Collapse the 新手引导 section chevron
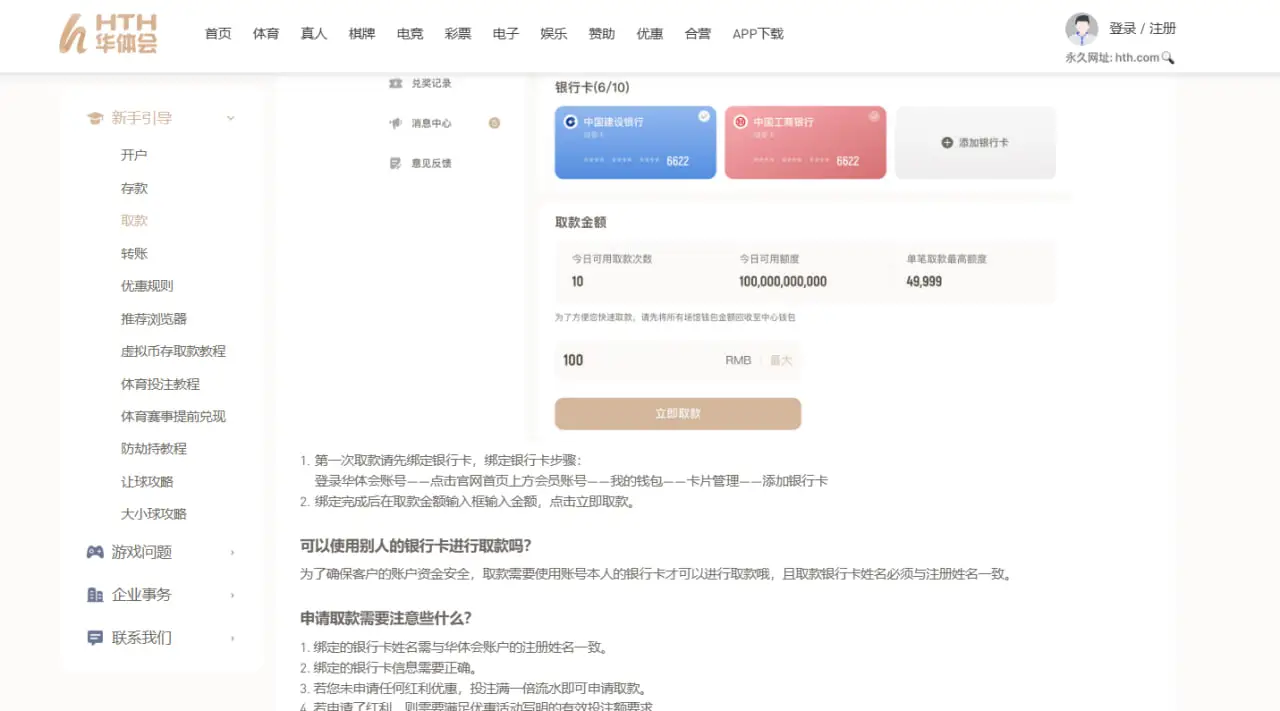This screenshot has width=1280, height=711. [x=231, y=117]
